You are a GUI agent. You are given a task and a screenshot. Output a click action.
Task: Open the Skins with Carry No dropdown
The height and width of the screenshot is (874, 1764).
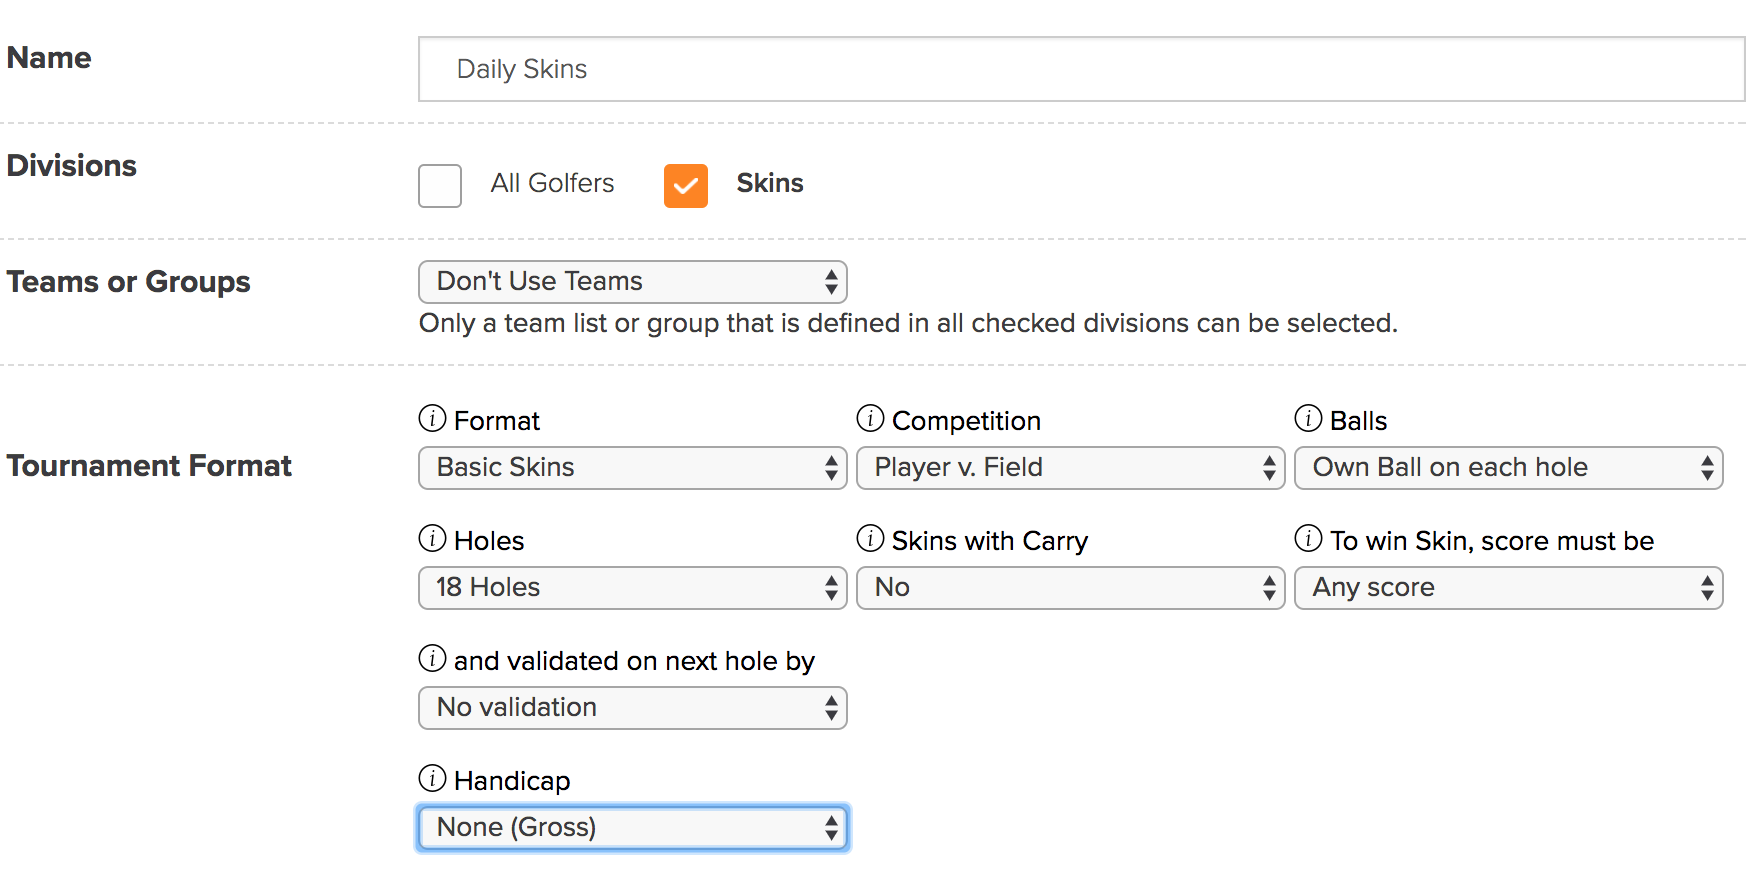[x=1070, y=588]
